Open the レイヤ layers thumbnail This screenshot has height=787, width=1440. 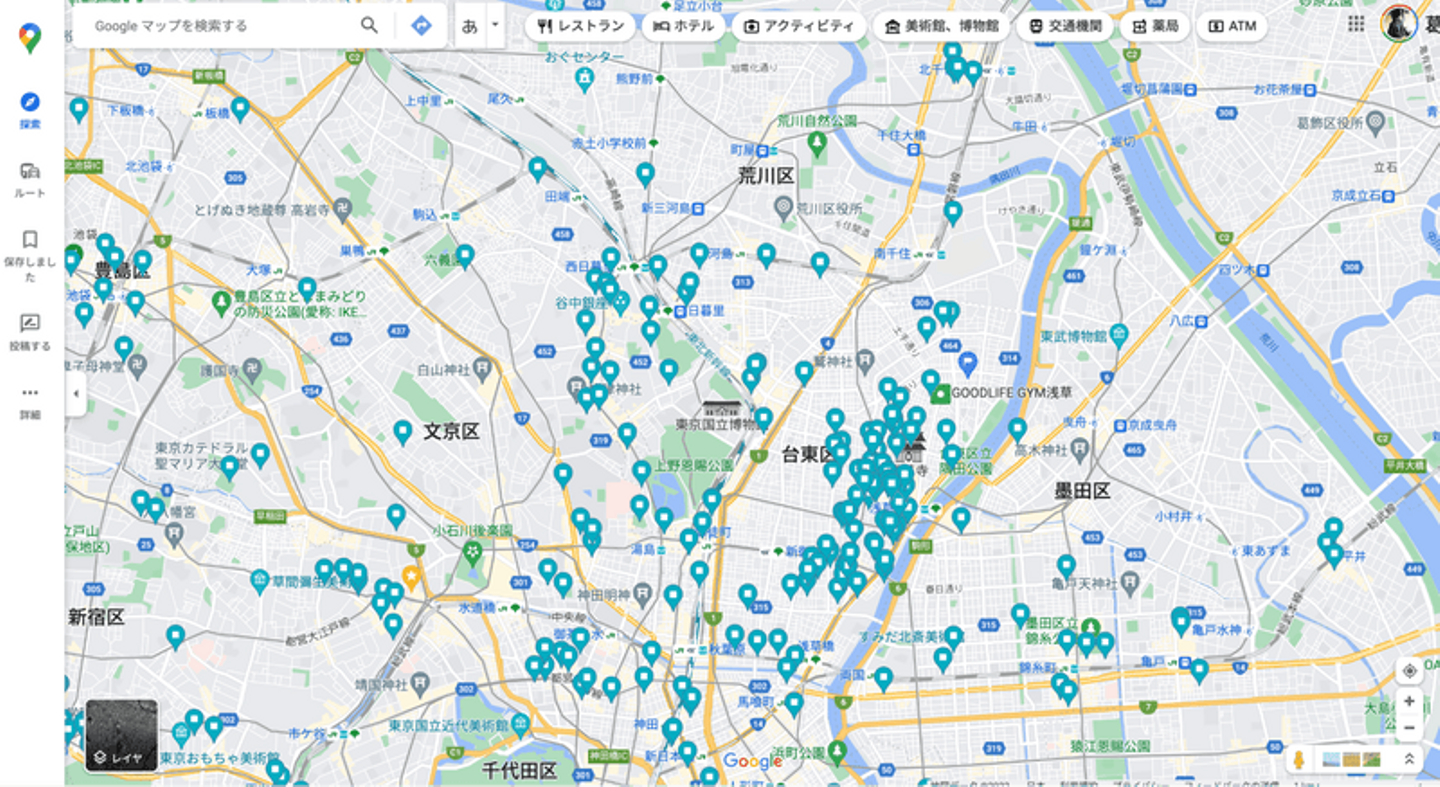[x=121, y=735]
